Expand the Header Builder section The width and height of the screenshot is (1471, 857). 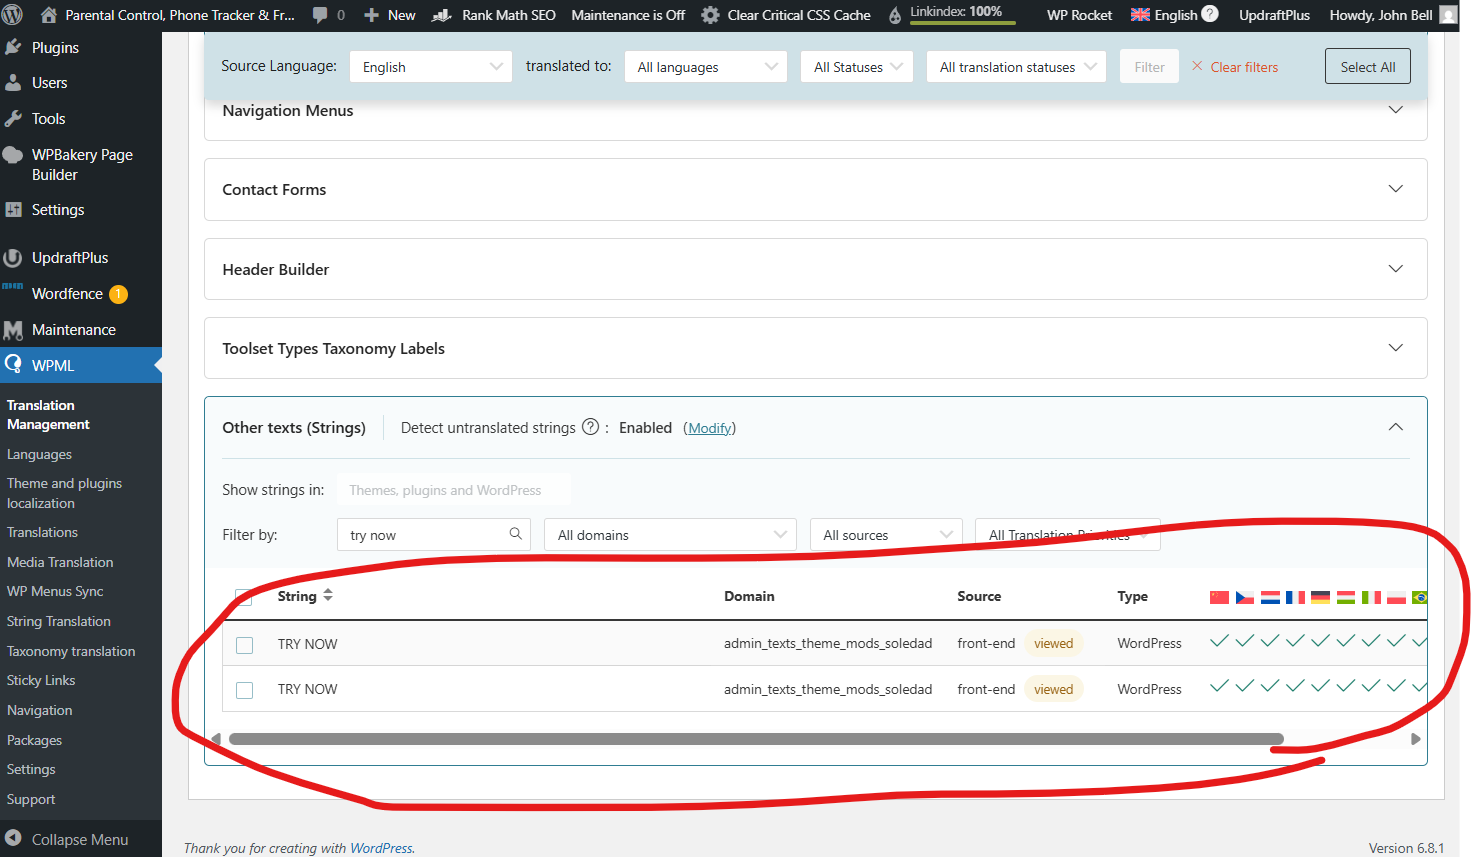click(x=1396, y=268)
